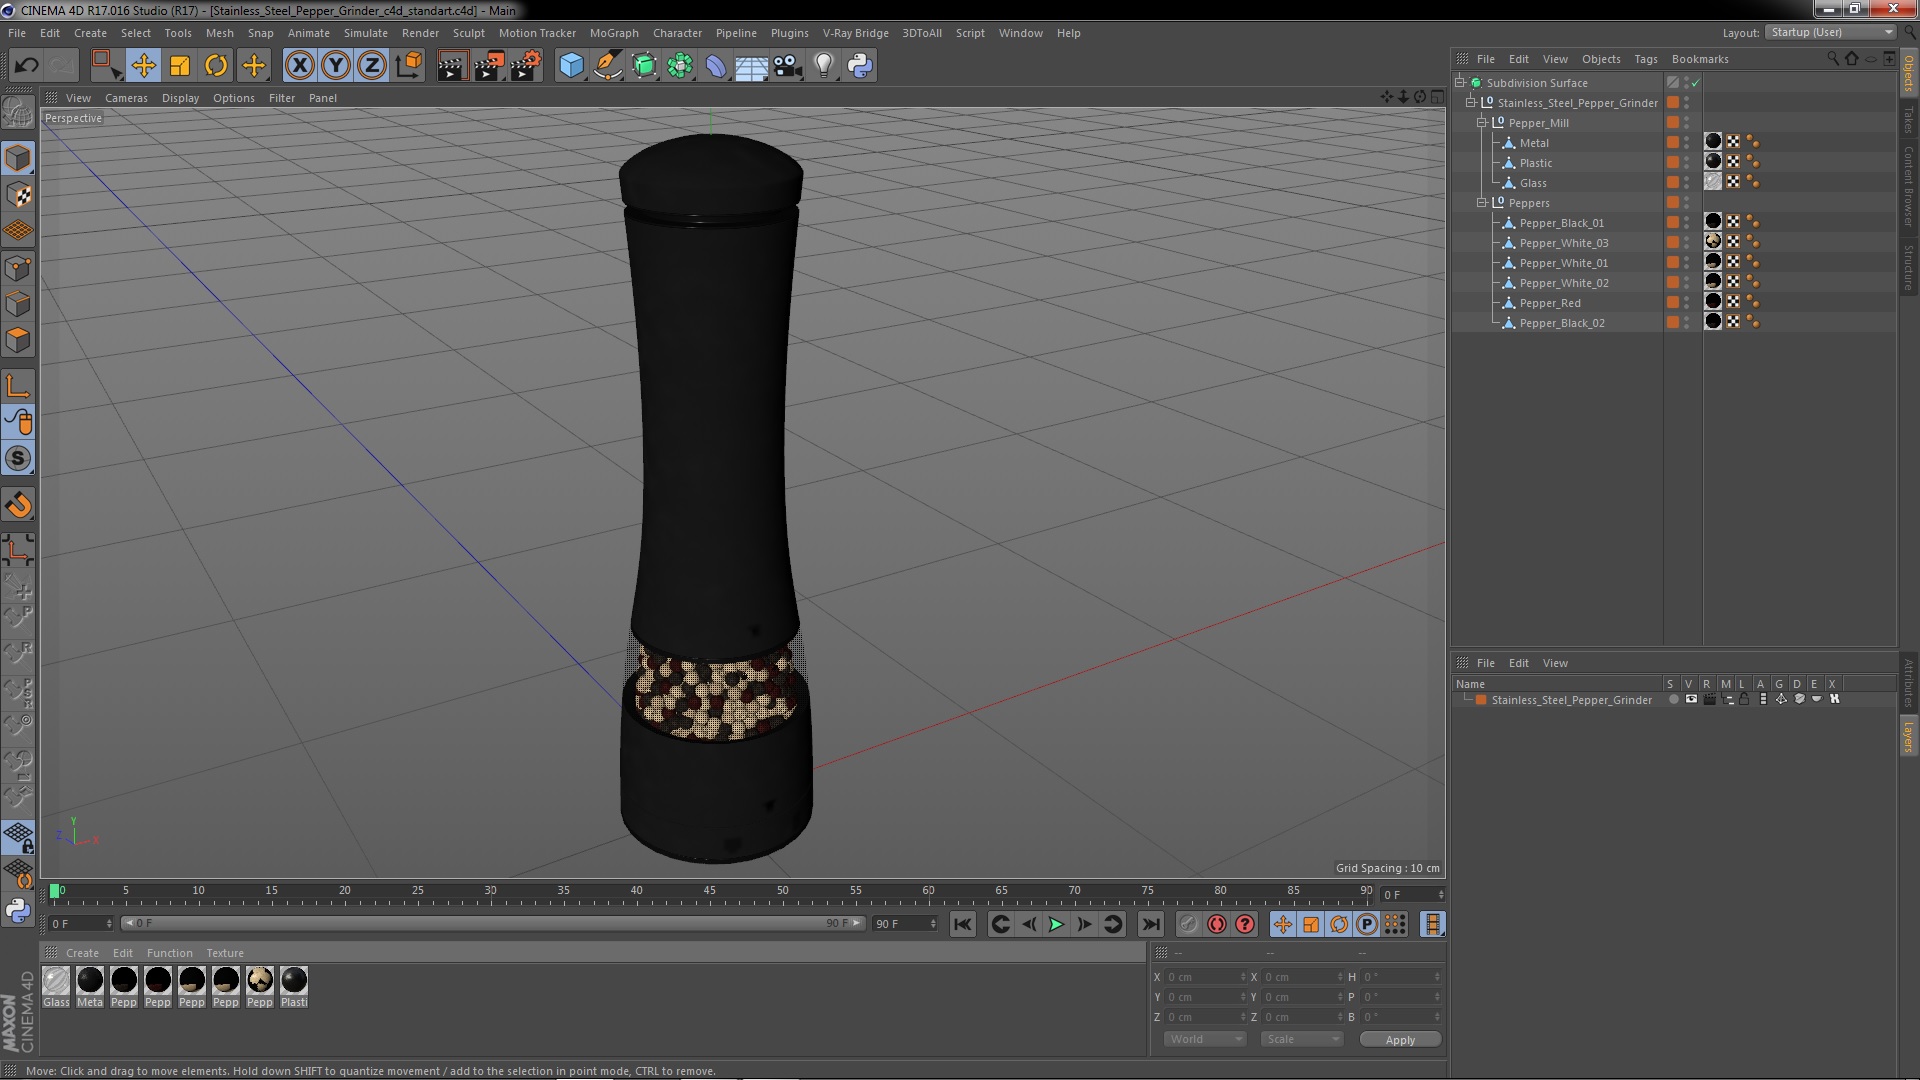Screen dimensions: 1920x1080
Task: Open viewport Cameras menu
Action: coord(126,98)
